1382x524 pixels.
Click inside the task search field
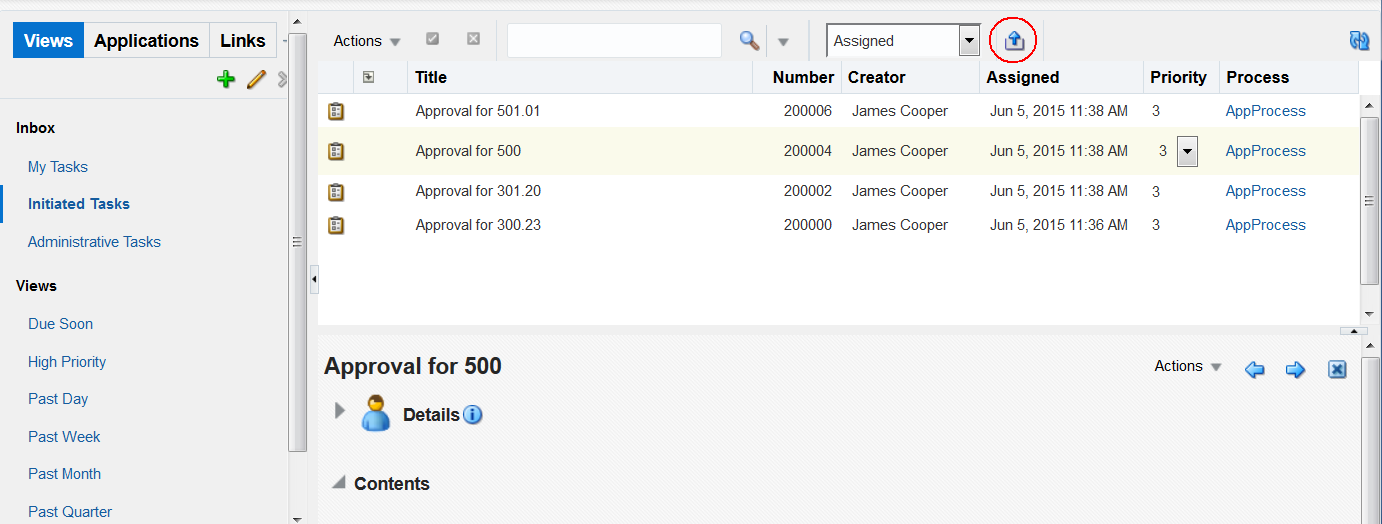pos(614,41)
